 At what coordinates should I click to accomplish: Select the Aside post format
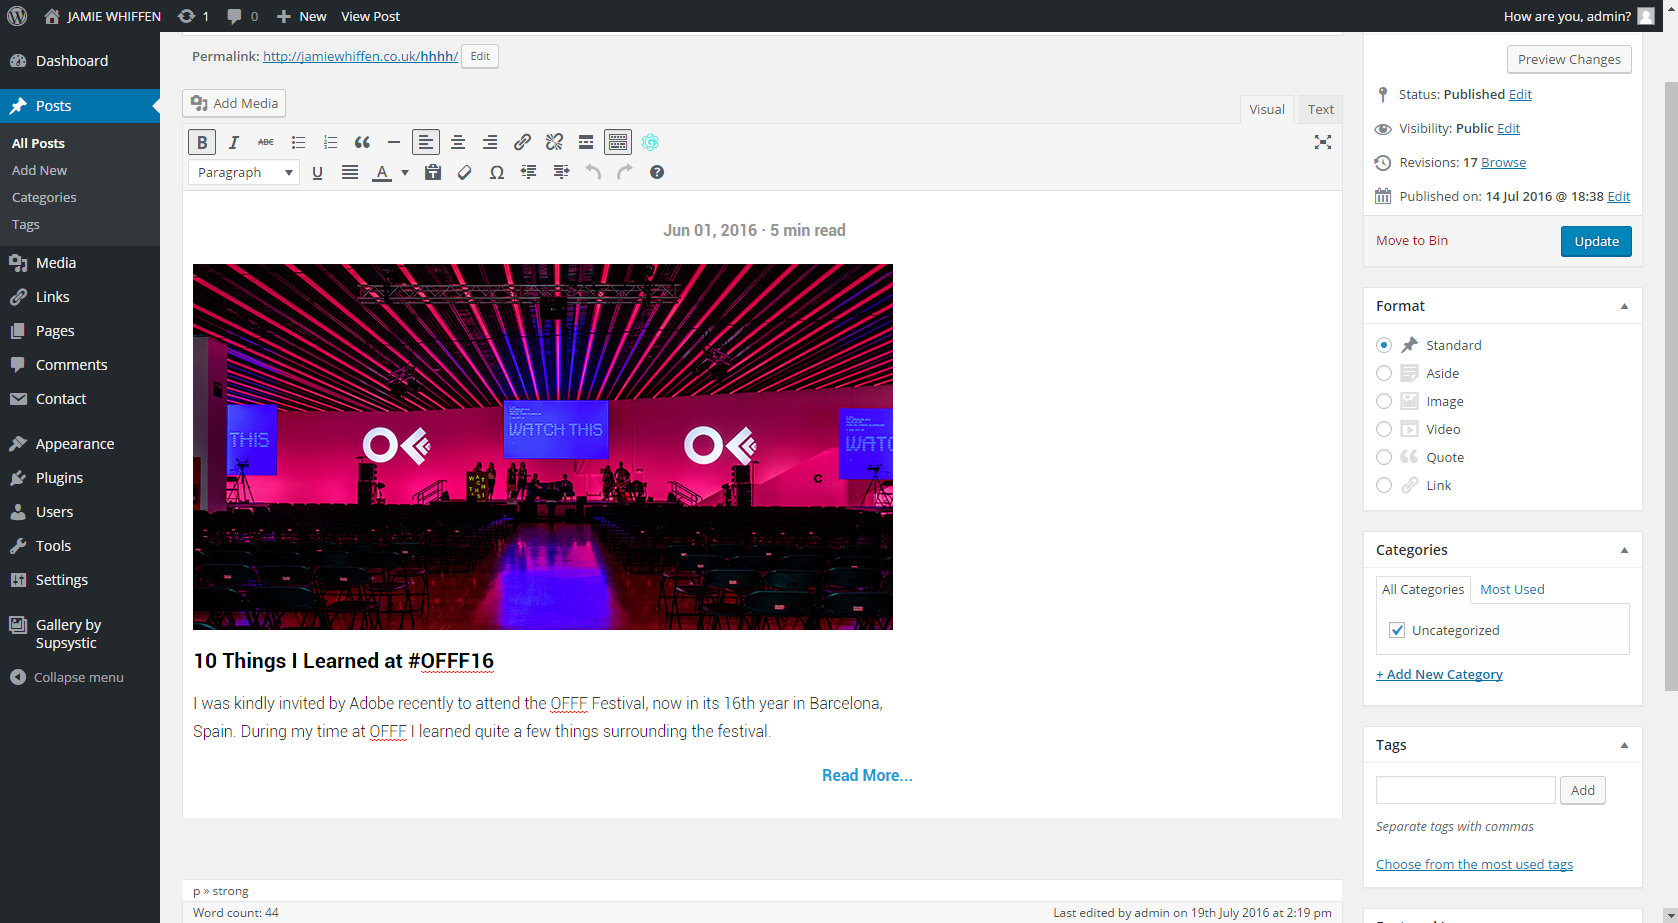[1384, 373]
